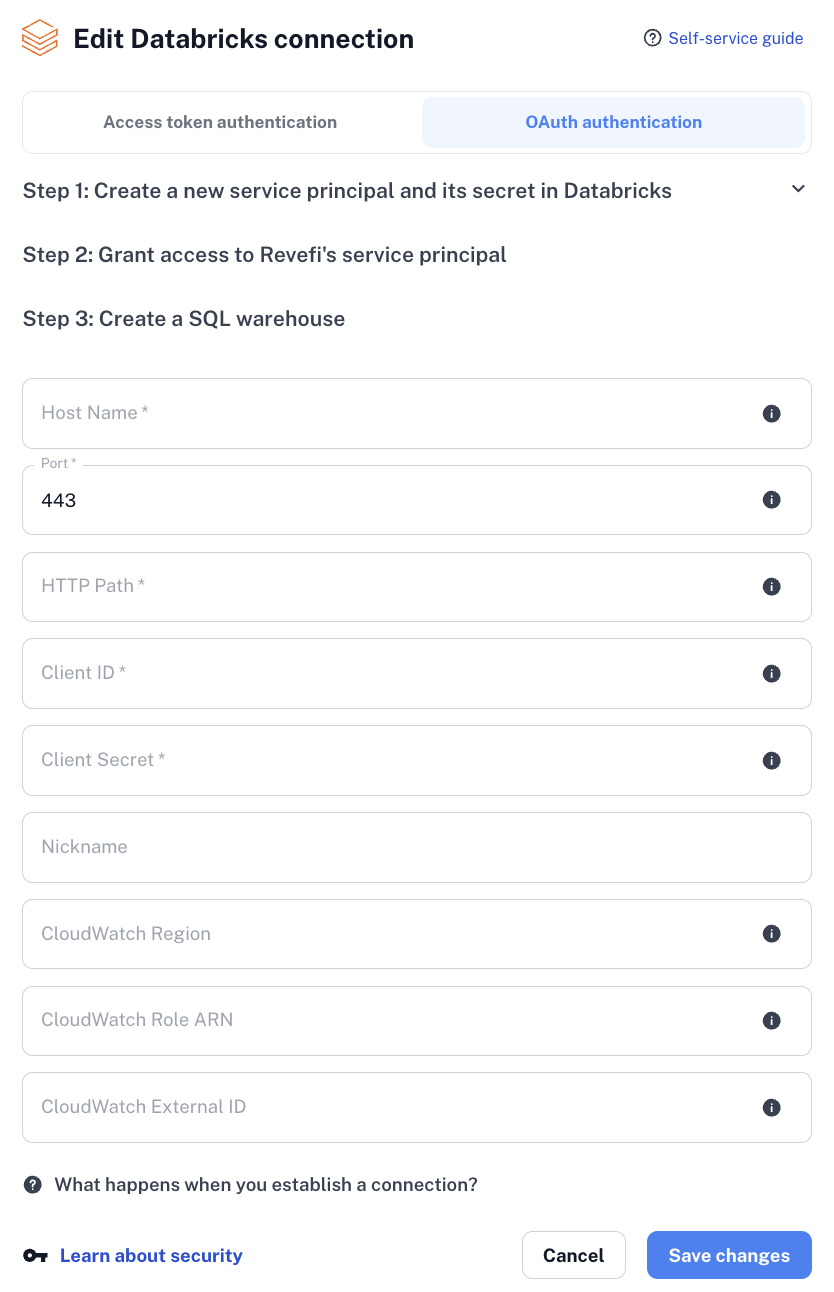The width and height of the screenshot is (834, 1292).
Task: Click the info icon beside Client Secret
Action: tap(771, 761)
